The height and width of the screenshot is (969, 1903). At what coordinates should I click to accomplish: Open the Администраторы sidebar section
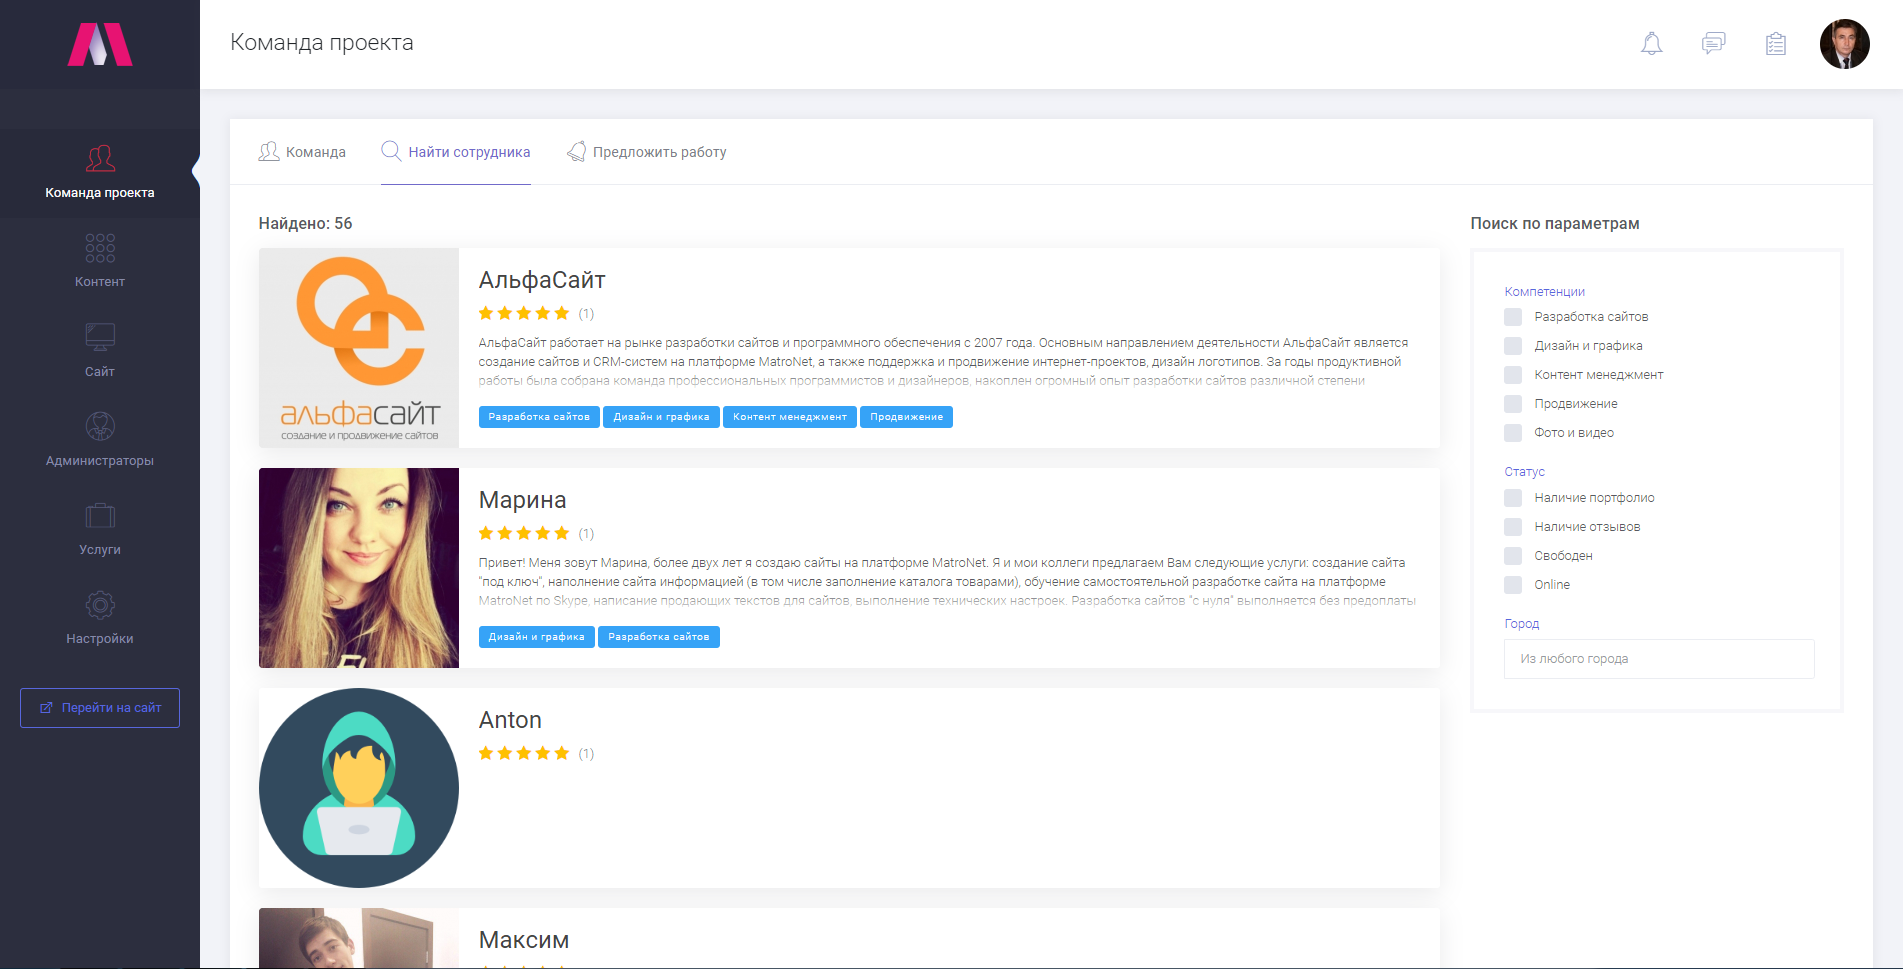[100, 440]
